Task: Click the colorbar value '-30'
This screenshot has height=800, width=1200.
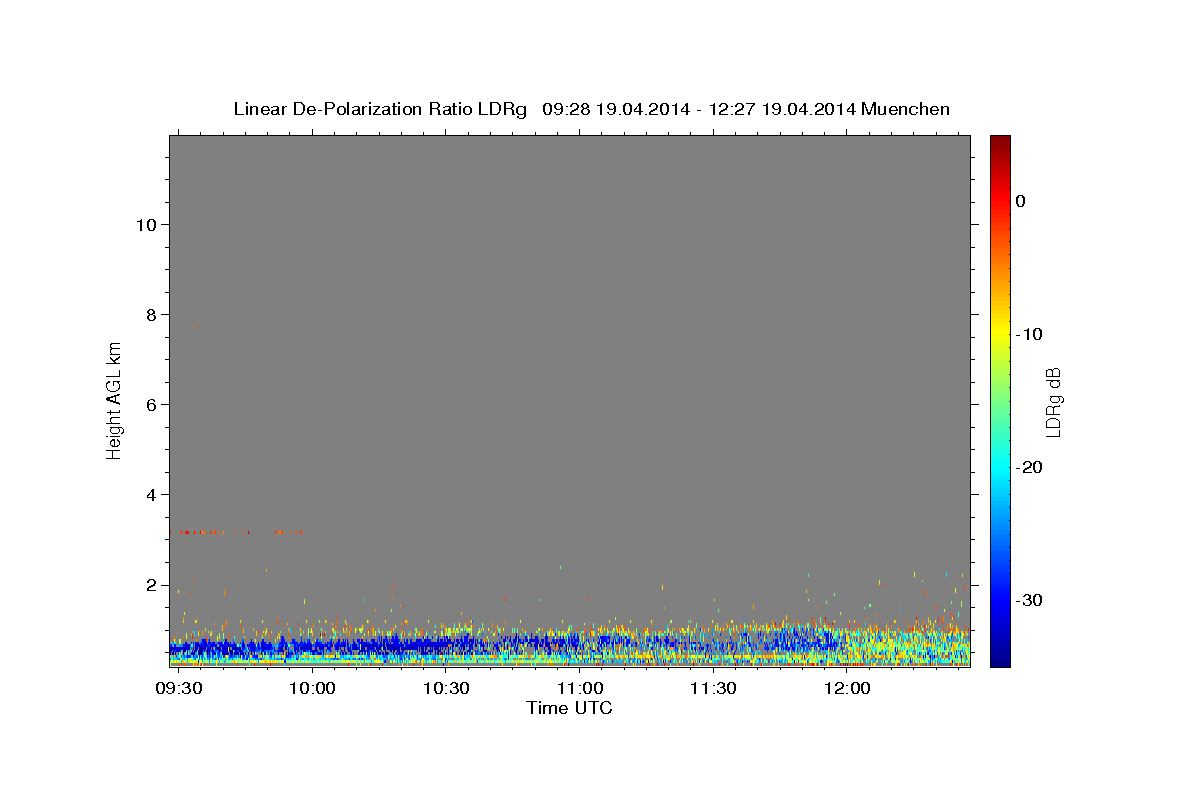Action: [1030, 600]
